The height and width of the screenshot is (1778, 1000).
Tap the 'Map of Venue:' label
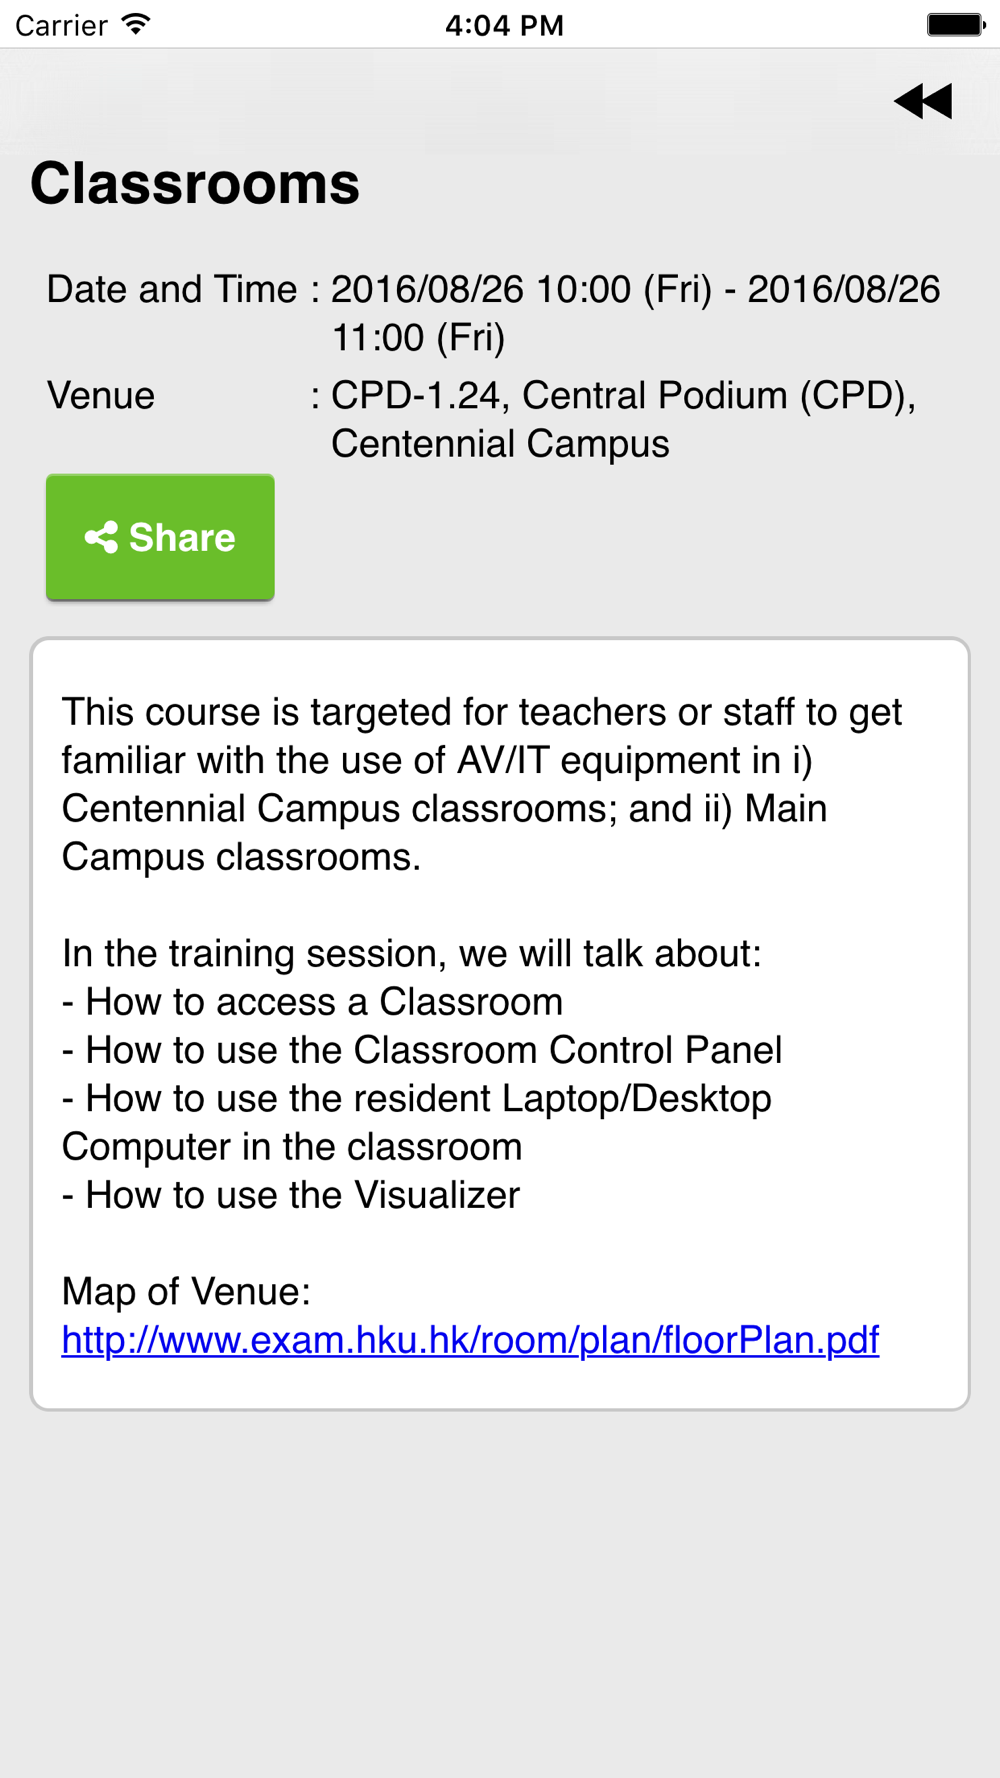(x=186, y=1292)
